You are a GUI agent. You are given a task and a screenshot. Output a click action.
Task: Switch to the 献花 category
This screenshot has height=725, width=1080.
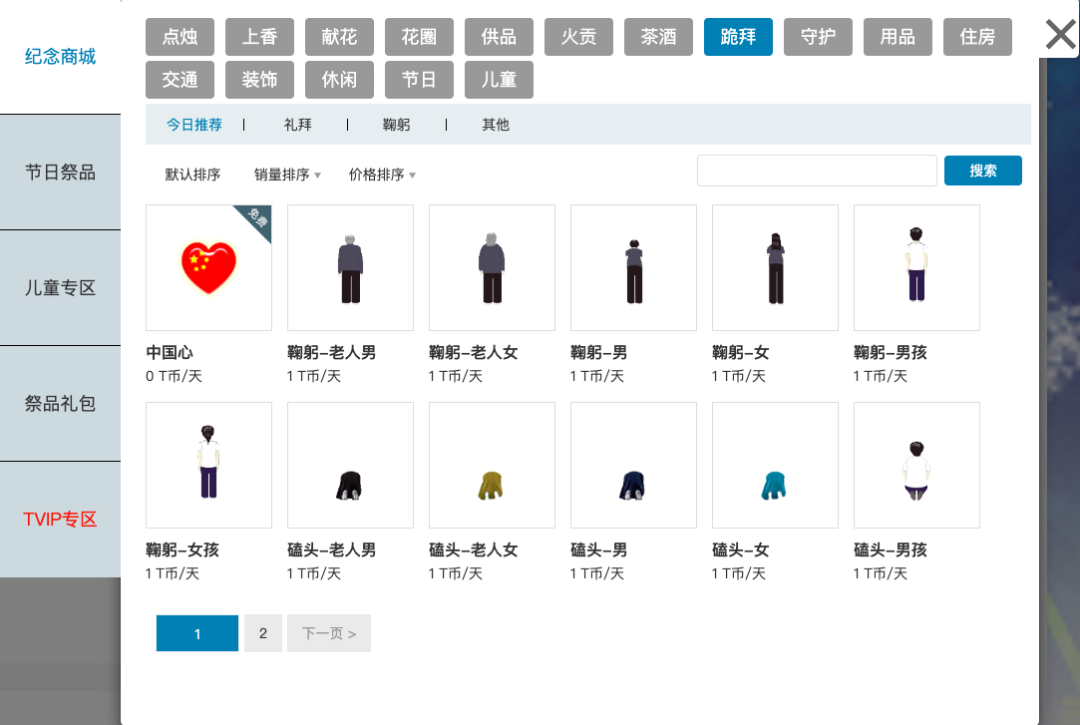[x=340, y=36]
